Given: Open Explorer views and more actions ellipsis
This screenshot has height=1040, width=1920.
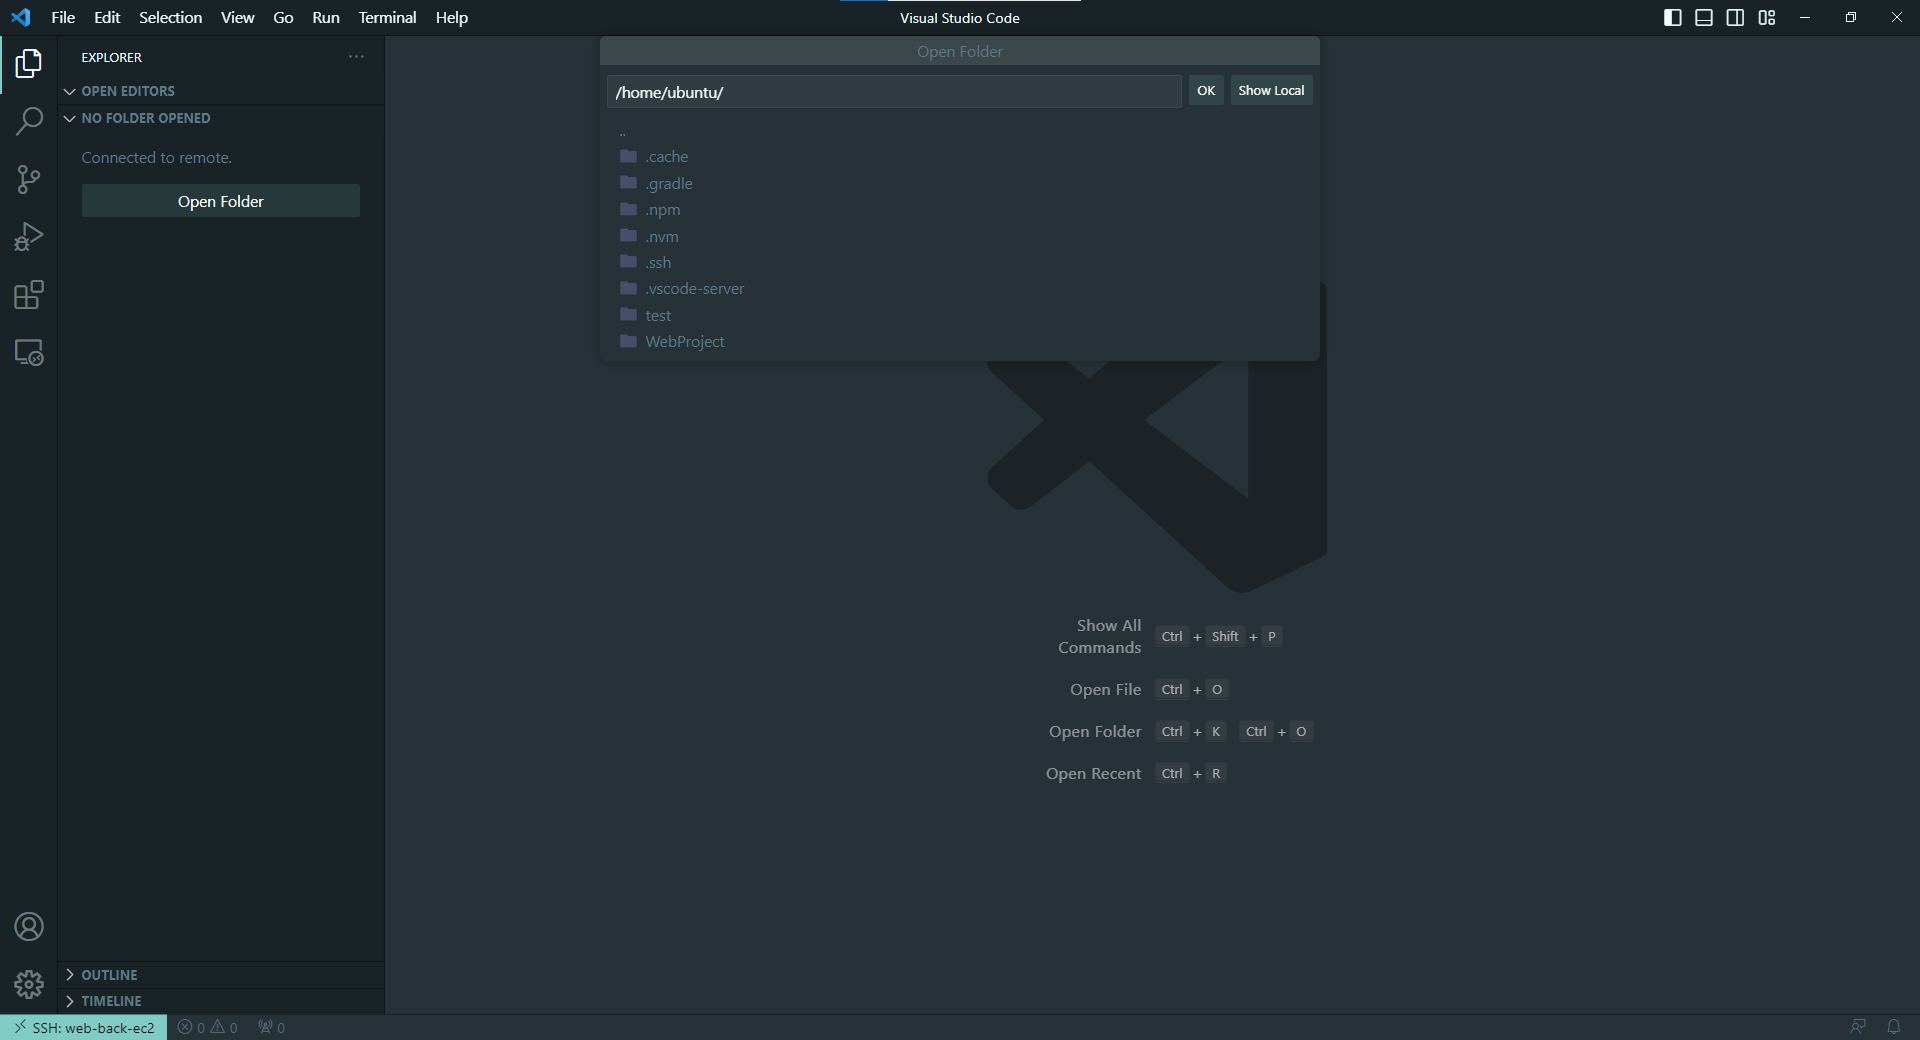Looking at the screenshot, I should 356,57.
